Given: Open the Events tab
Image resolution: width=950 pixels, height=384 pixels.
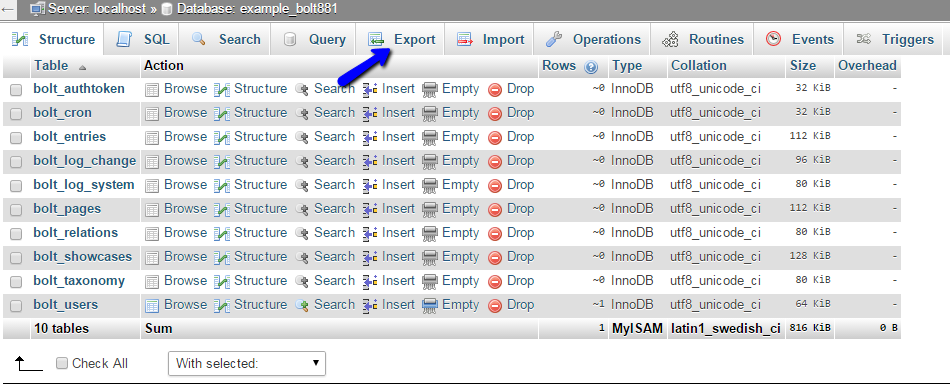Looking at the screenshot, I should (x=800, y=39).
